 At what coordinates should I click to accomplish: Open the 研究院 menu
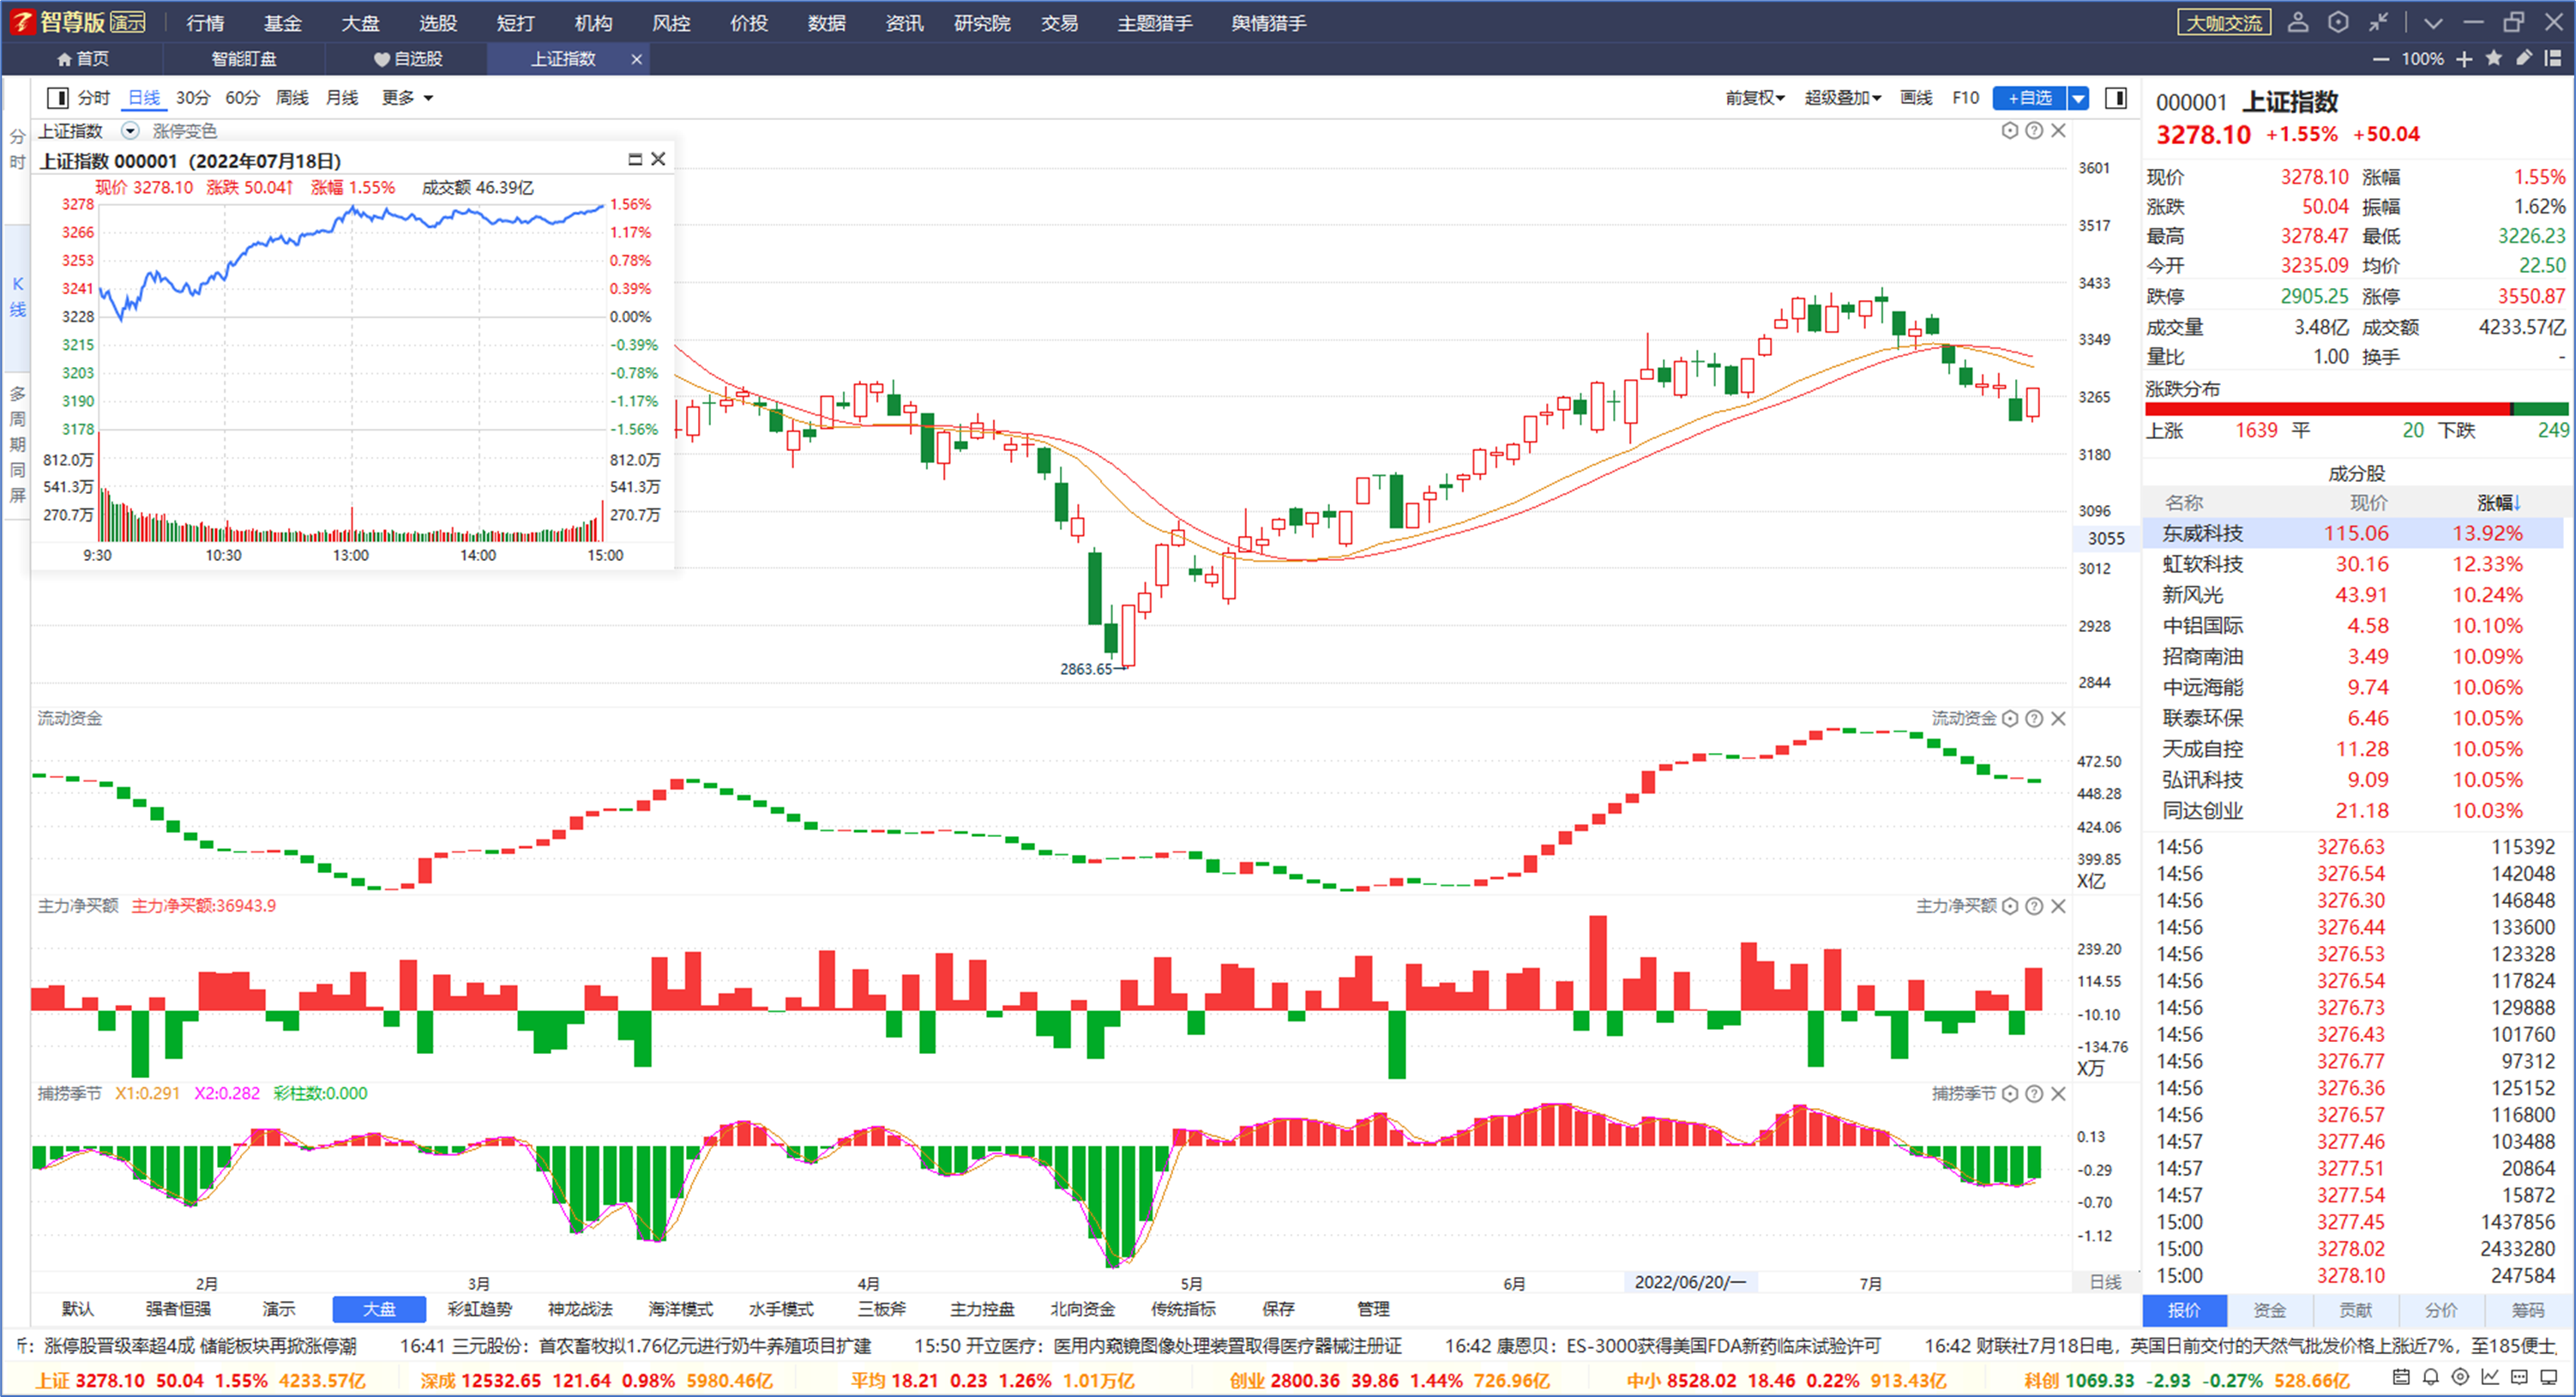[982, 22]
